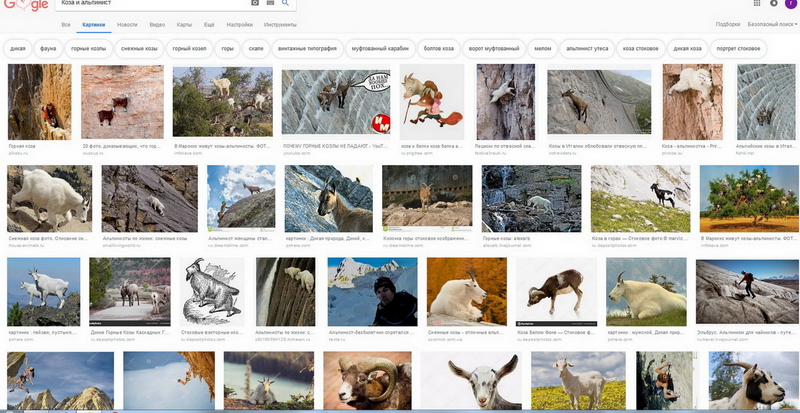The image size is (800, 413).
Task: Select the 'ворот муфтованный' chip
Action: pos(493,49)
